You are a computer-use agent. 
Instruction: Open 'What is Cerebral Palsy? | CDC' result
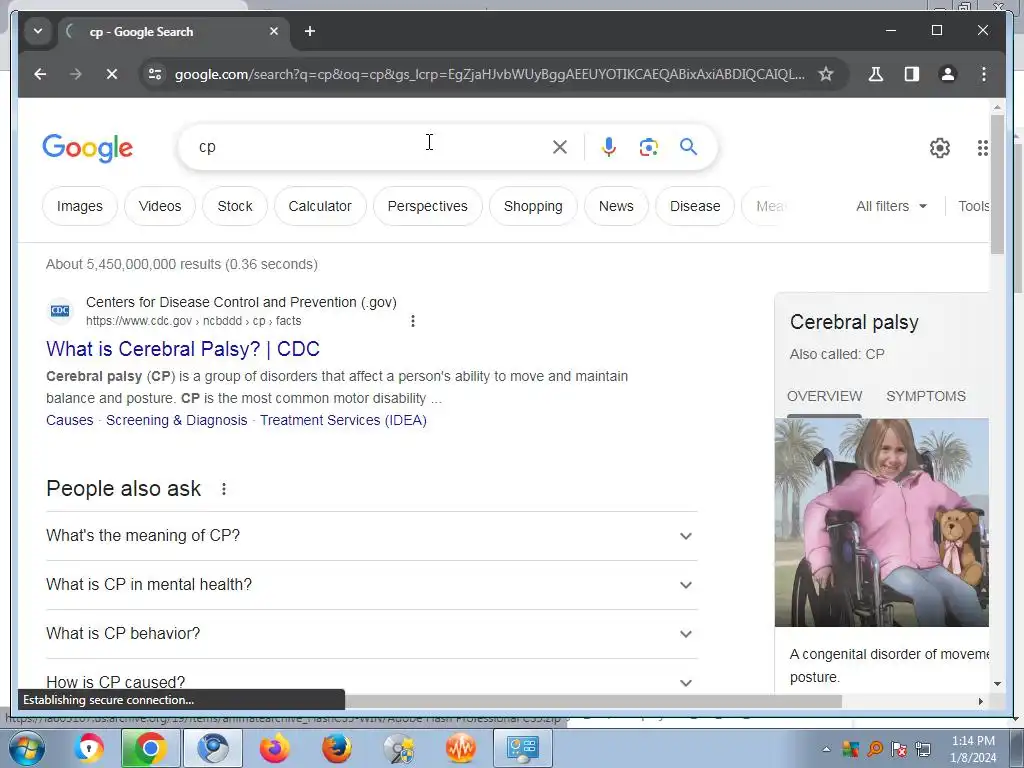coord(183,349)
